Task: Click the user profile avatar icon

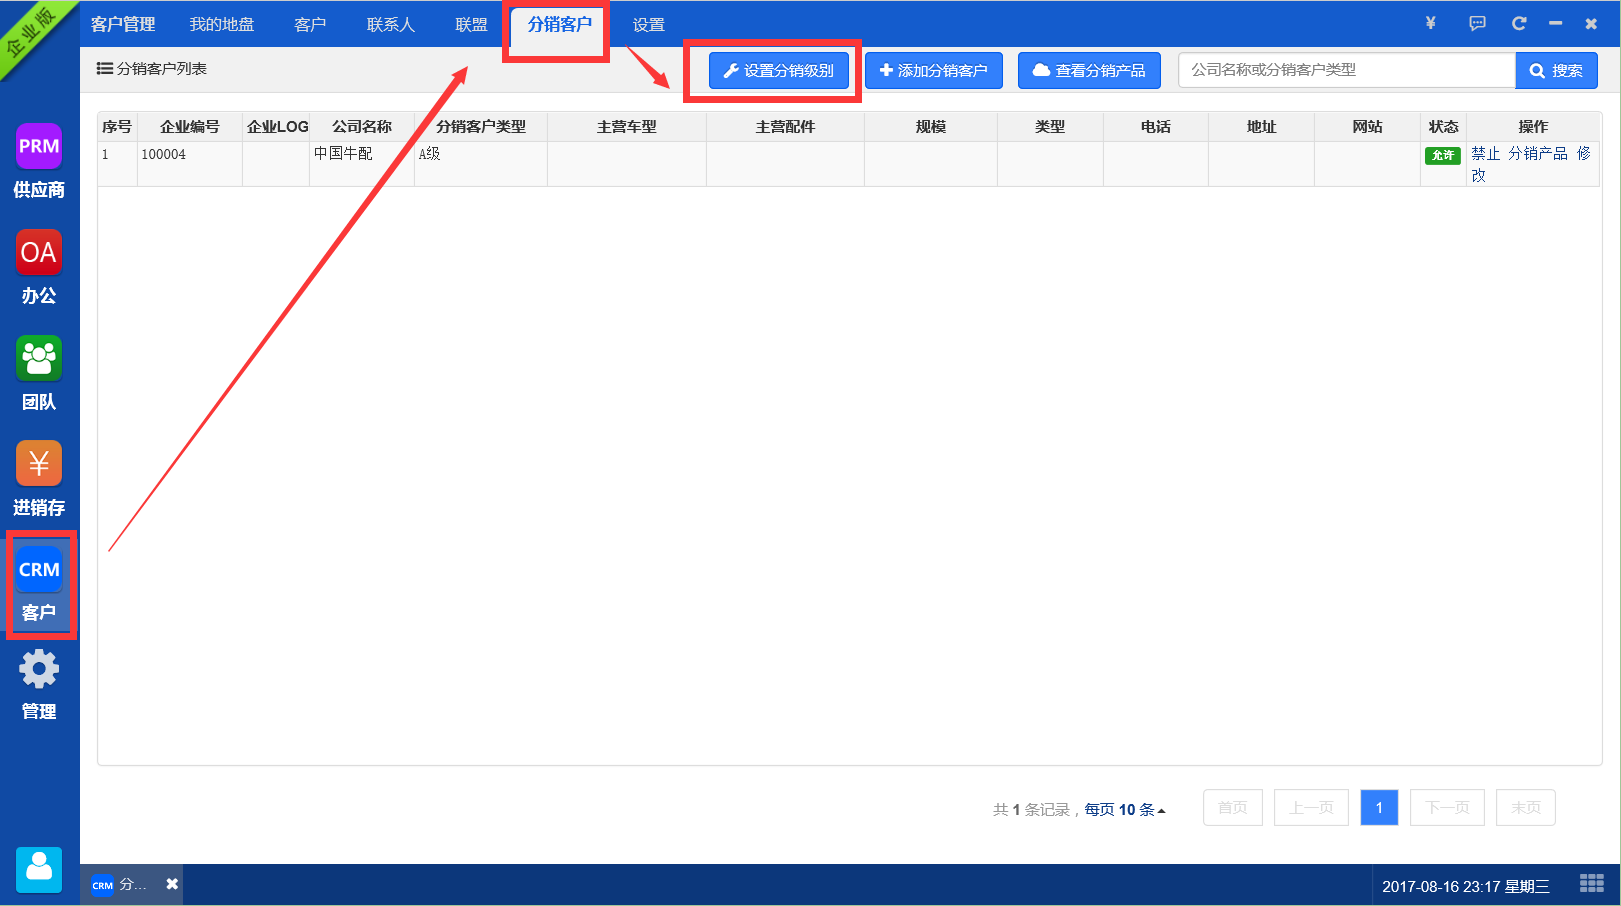Action: (x=39, y=869)
